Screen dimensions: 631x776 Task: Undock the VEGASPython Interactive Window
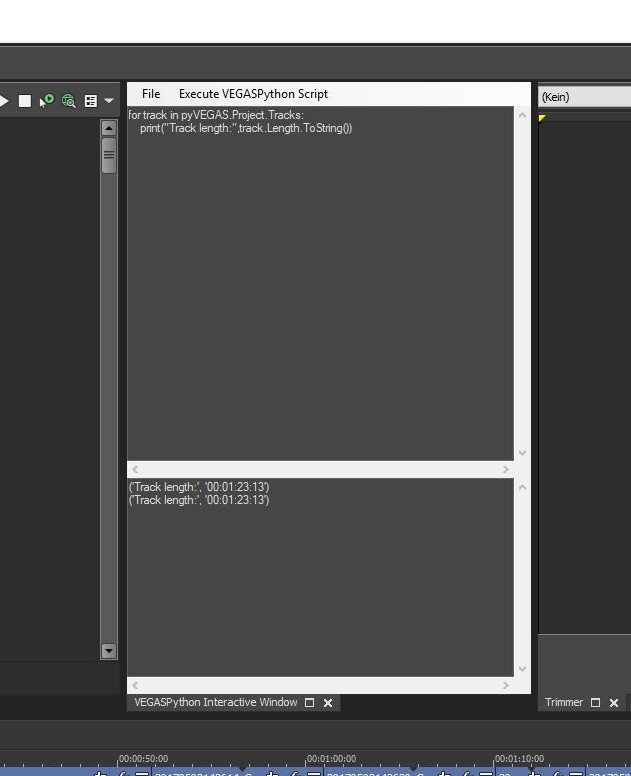pyautogui.click(x=310, y=703)
